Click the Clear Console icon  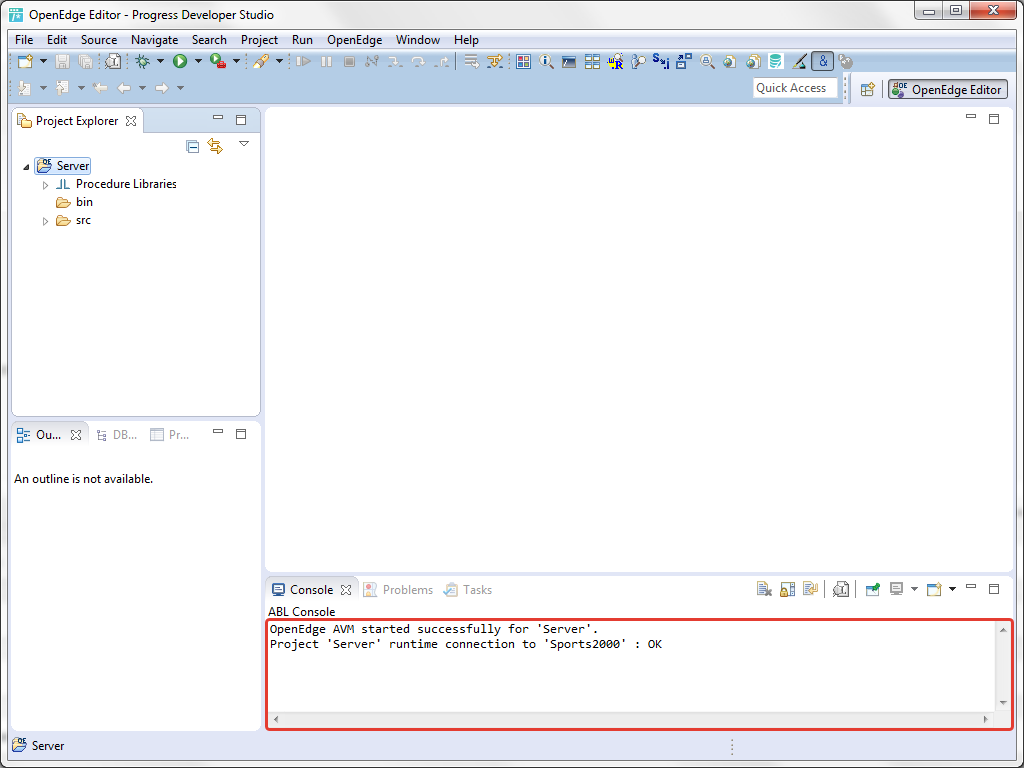764,589
